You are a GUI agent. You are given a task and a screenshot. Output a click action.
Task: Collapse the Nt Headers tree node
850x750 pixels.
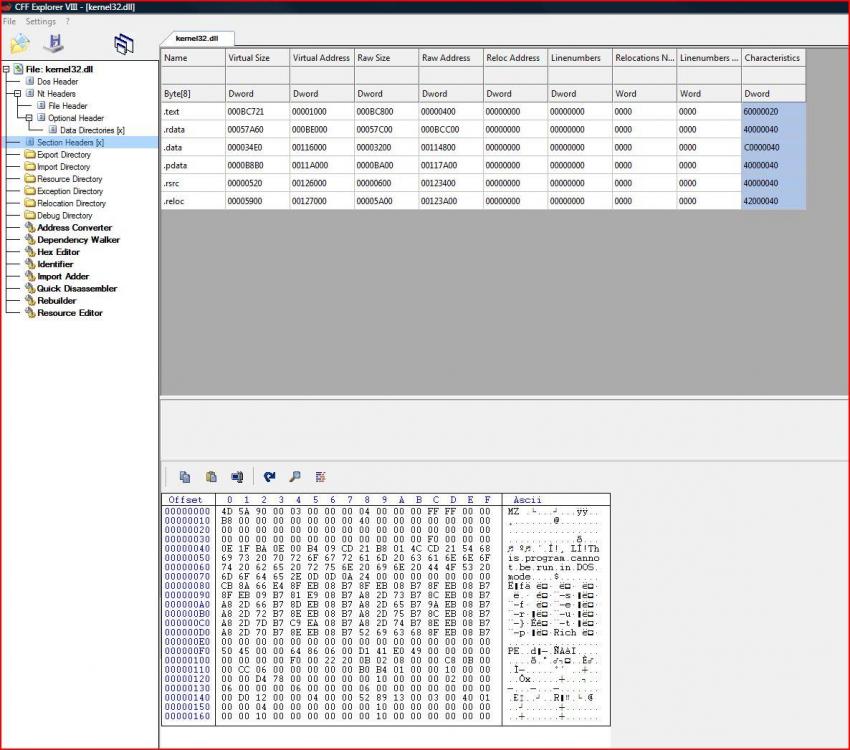tap(18, 93)
